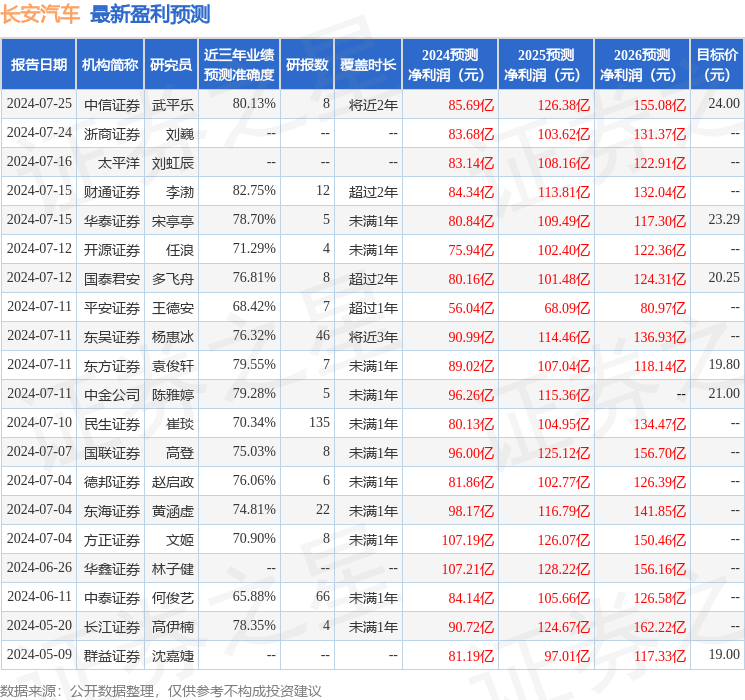The image size is (745, 700).
Task: Click 2024 profit value 56.04亿
Action: [471, 308]
